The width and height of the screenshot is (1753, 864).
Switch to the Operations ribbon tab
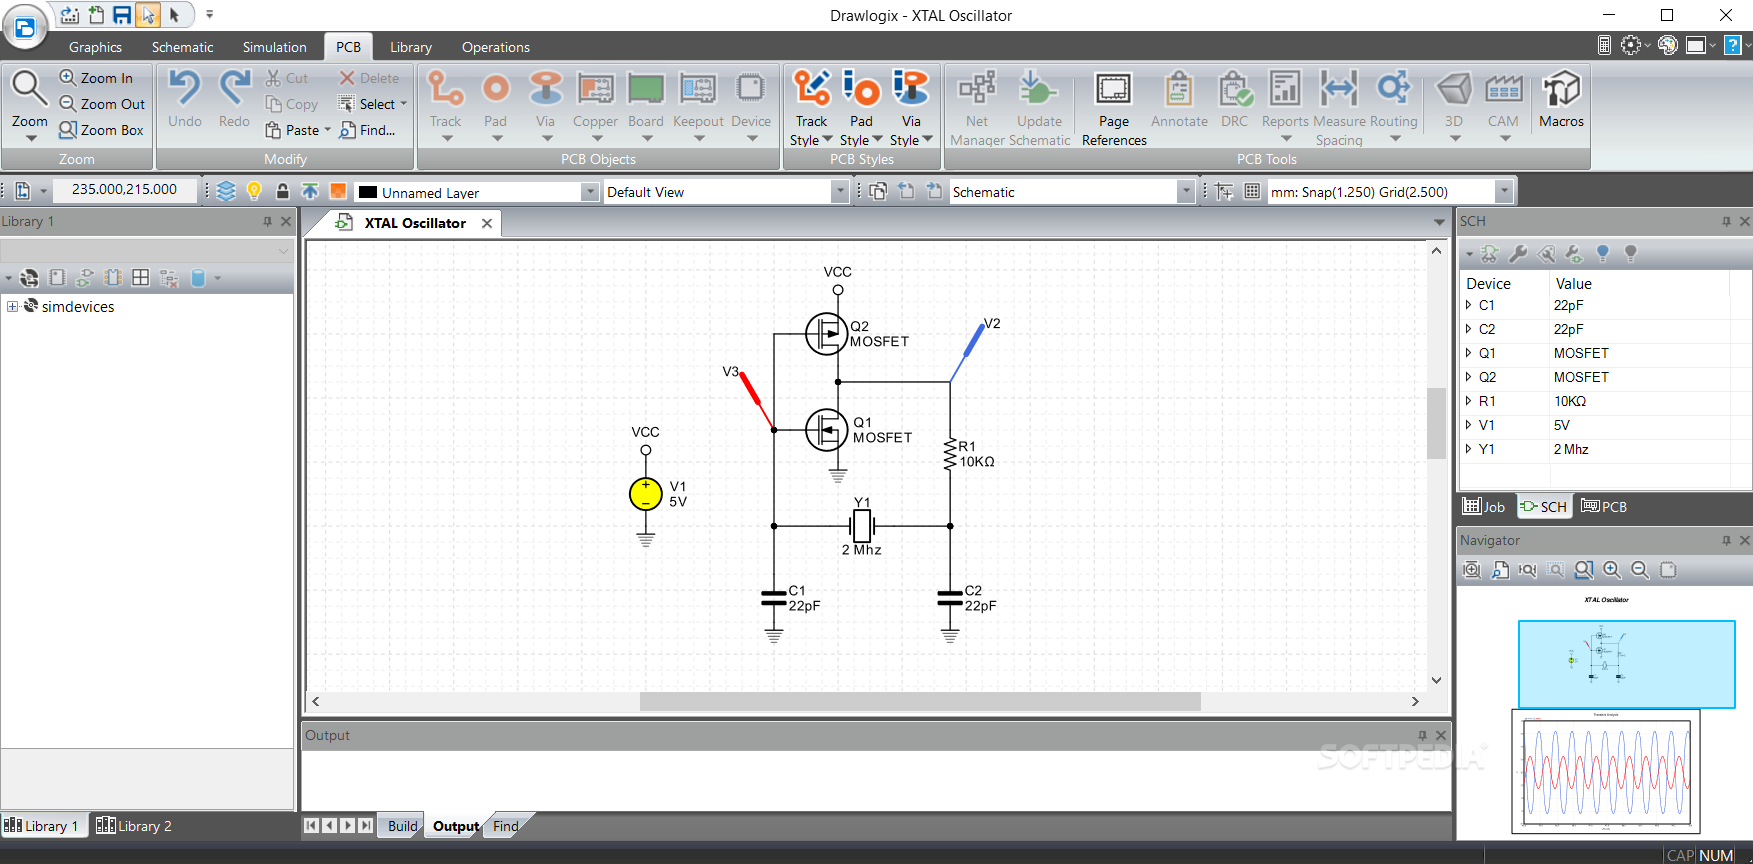pos(496,47)
